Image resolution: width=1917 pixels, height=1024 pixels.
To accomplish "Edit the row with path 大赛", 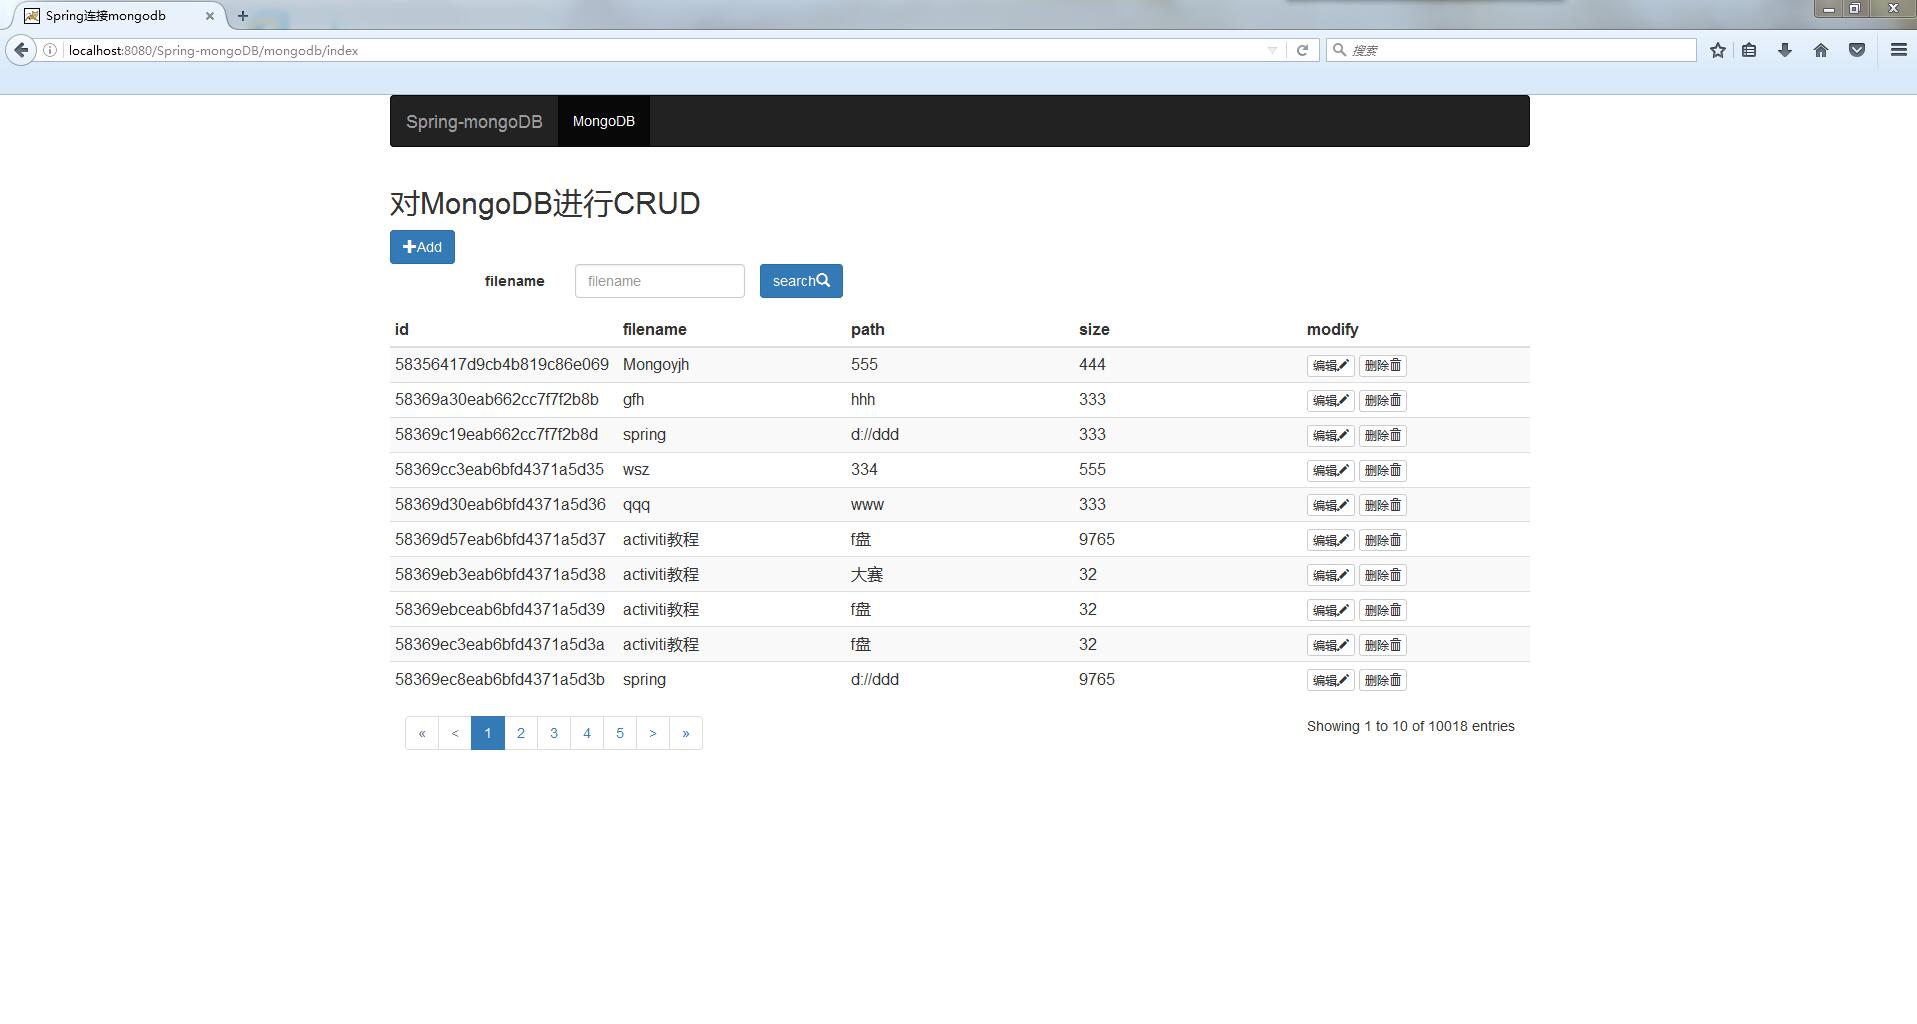I will 1330,575.
